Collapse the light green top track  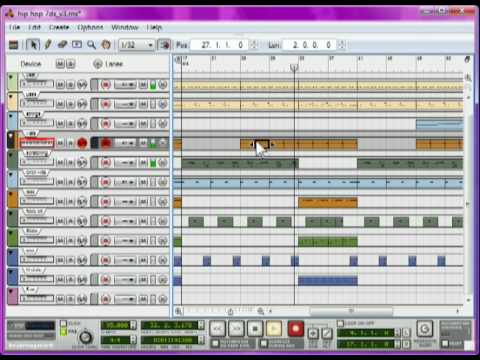click(x=11, y=77)
